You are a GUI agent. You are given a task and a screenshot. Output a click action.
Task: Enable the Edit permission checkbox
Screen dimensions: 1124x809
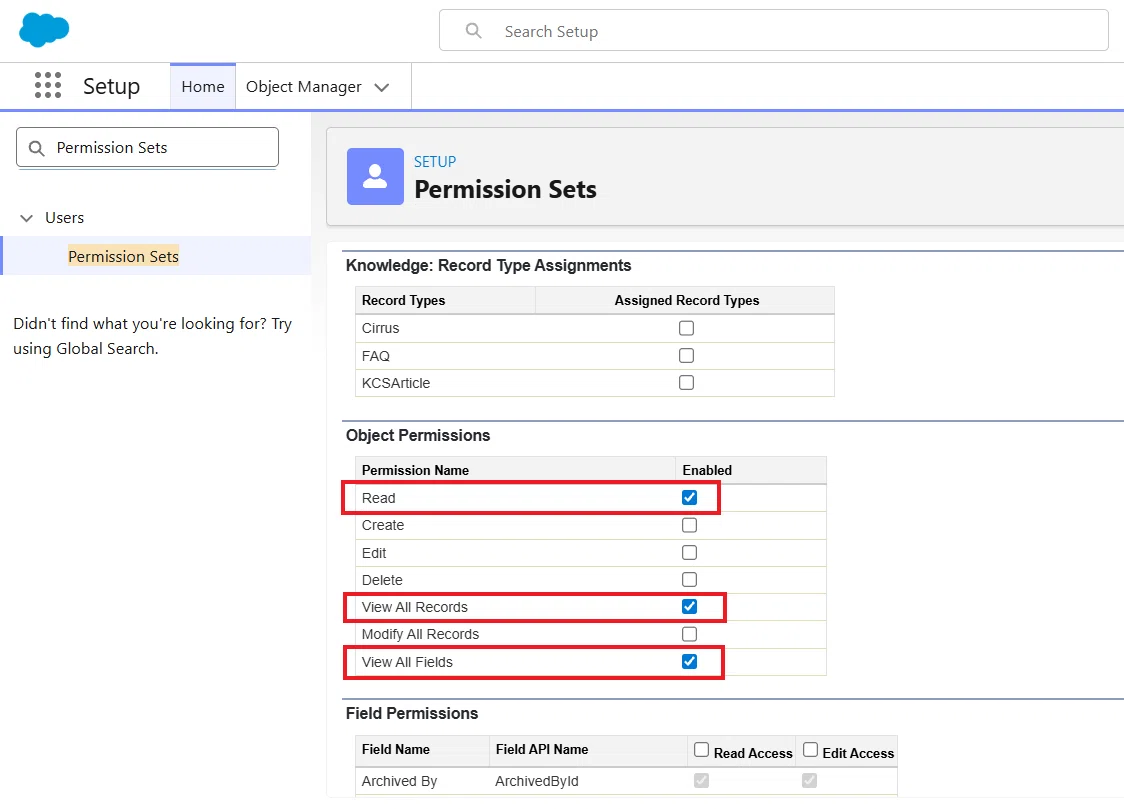pos(689,552)
